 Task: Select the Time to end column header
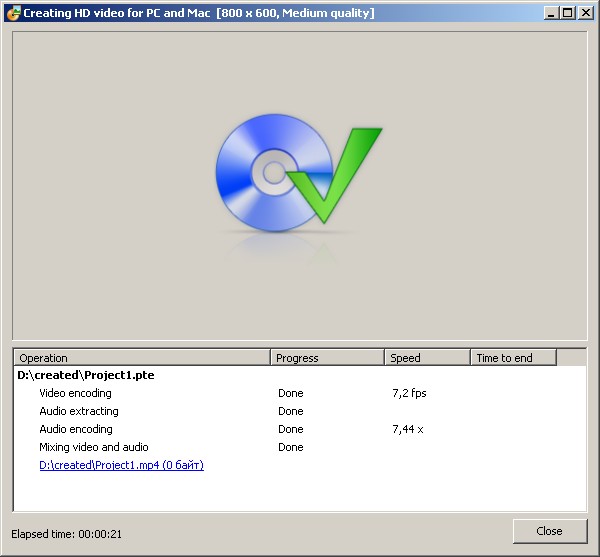(513, 358)
